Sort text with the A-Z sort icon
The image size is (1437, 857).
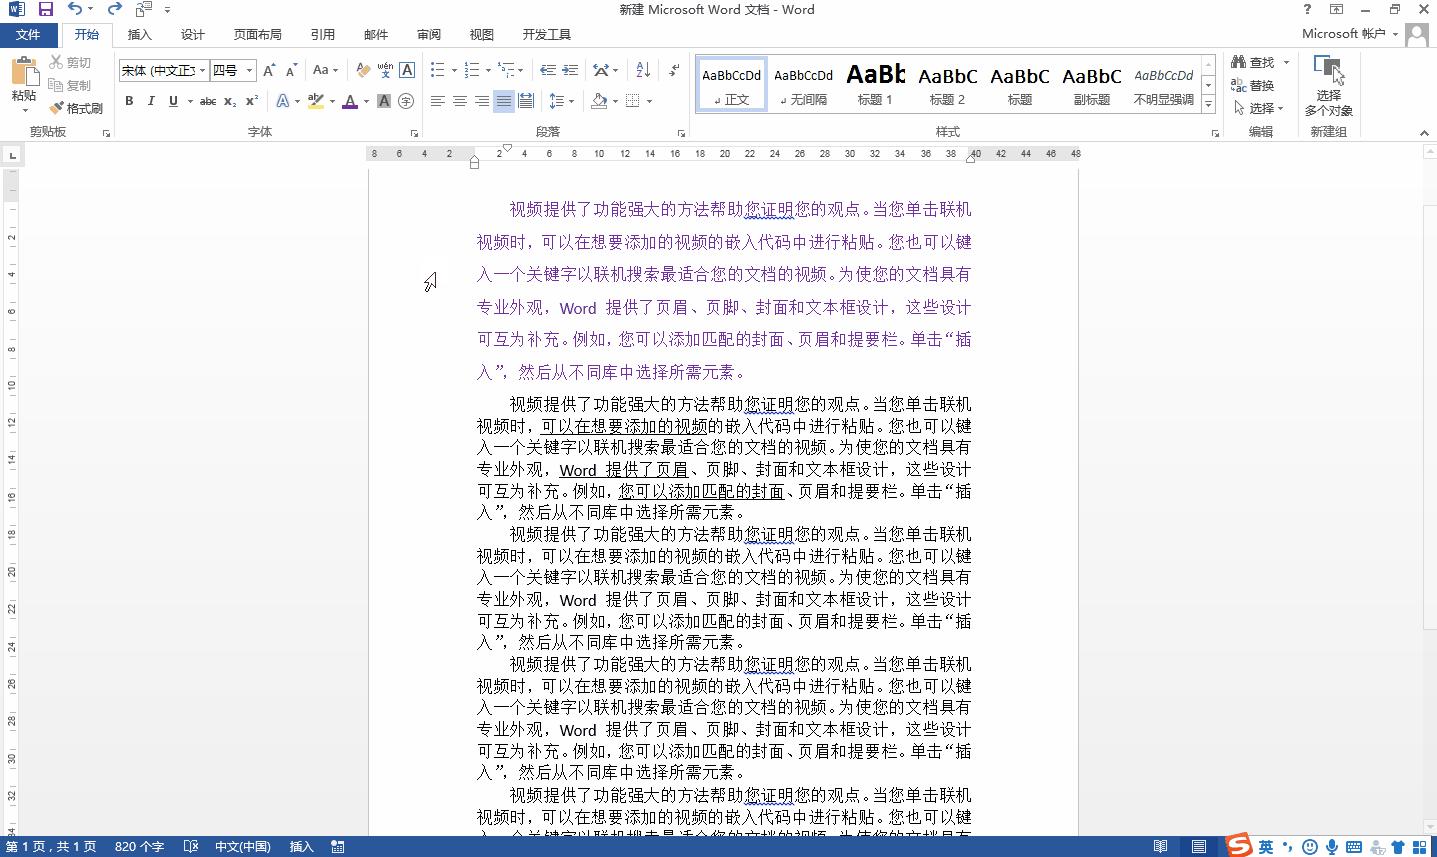click(x=643, y=70)
